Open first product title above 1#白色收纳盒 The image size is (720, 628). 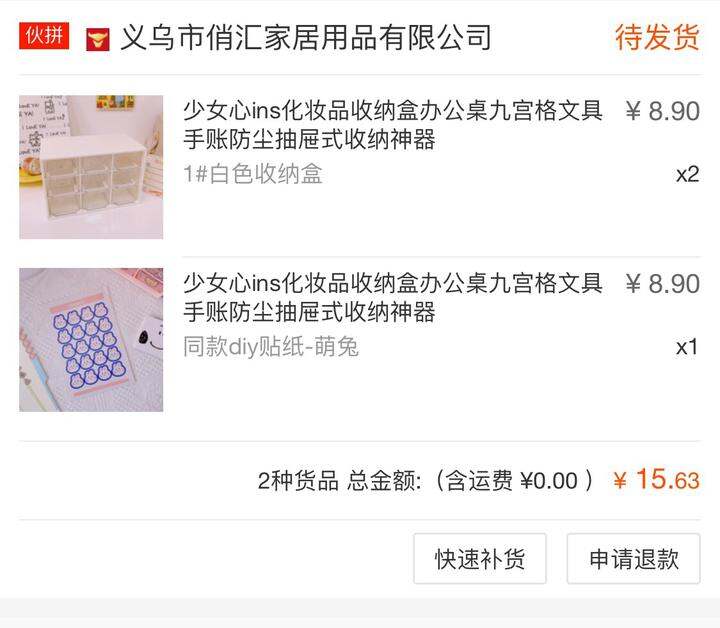[393, 124]
